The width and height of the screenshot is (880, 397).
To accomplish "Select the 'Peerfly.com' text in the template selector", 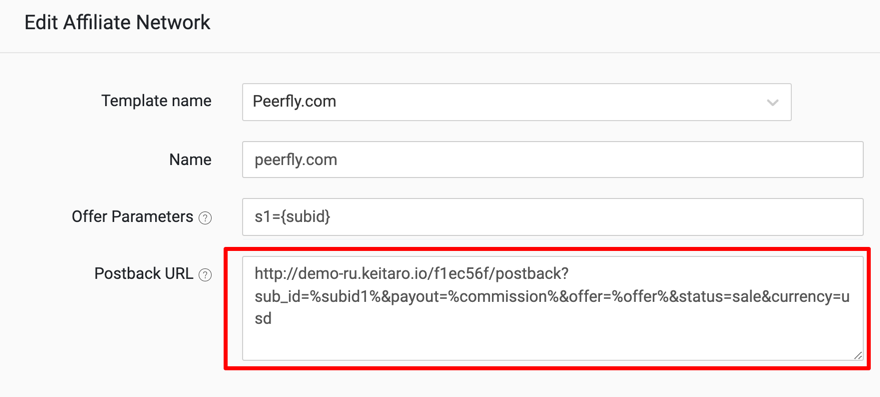I will tap(295, 102).
